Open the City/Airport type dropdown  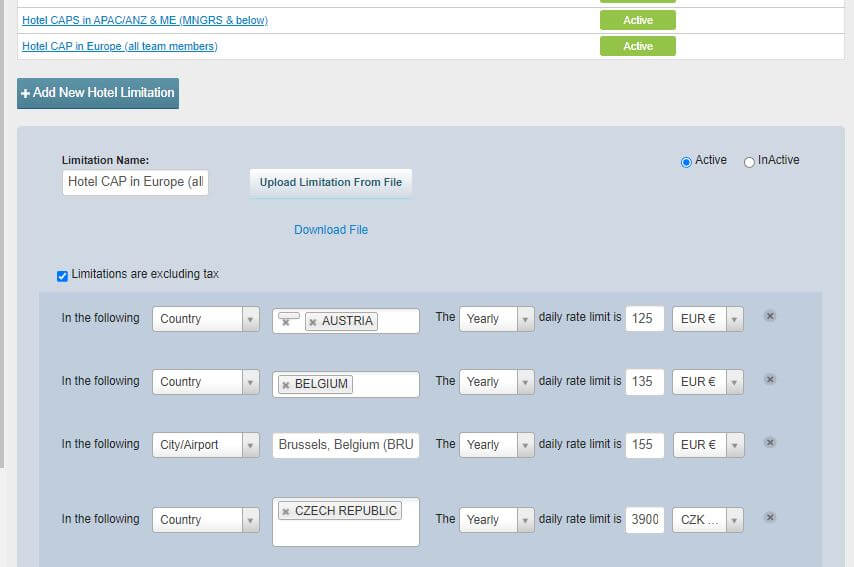point(206,445)
